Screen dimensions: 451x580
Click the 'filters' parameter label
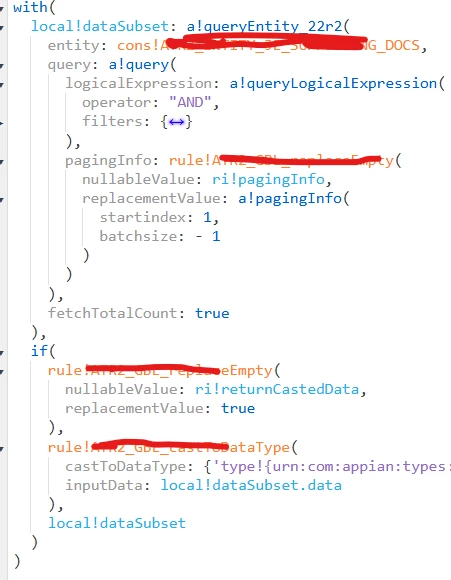tap(113, 121)
